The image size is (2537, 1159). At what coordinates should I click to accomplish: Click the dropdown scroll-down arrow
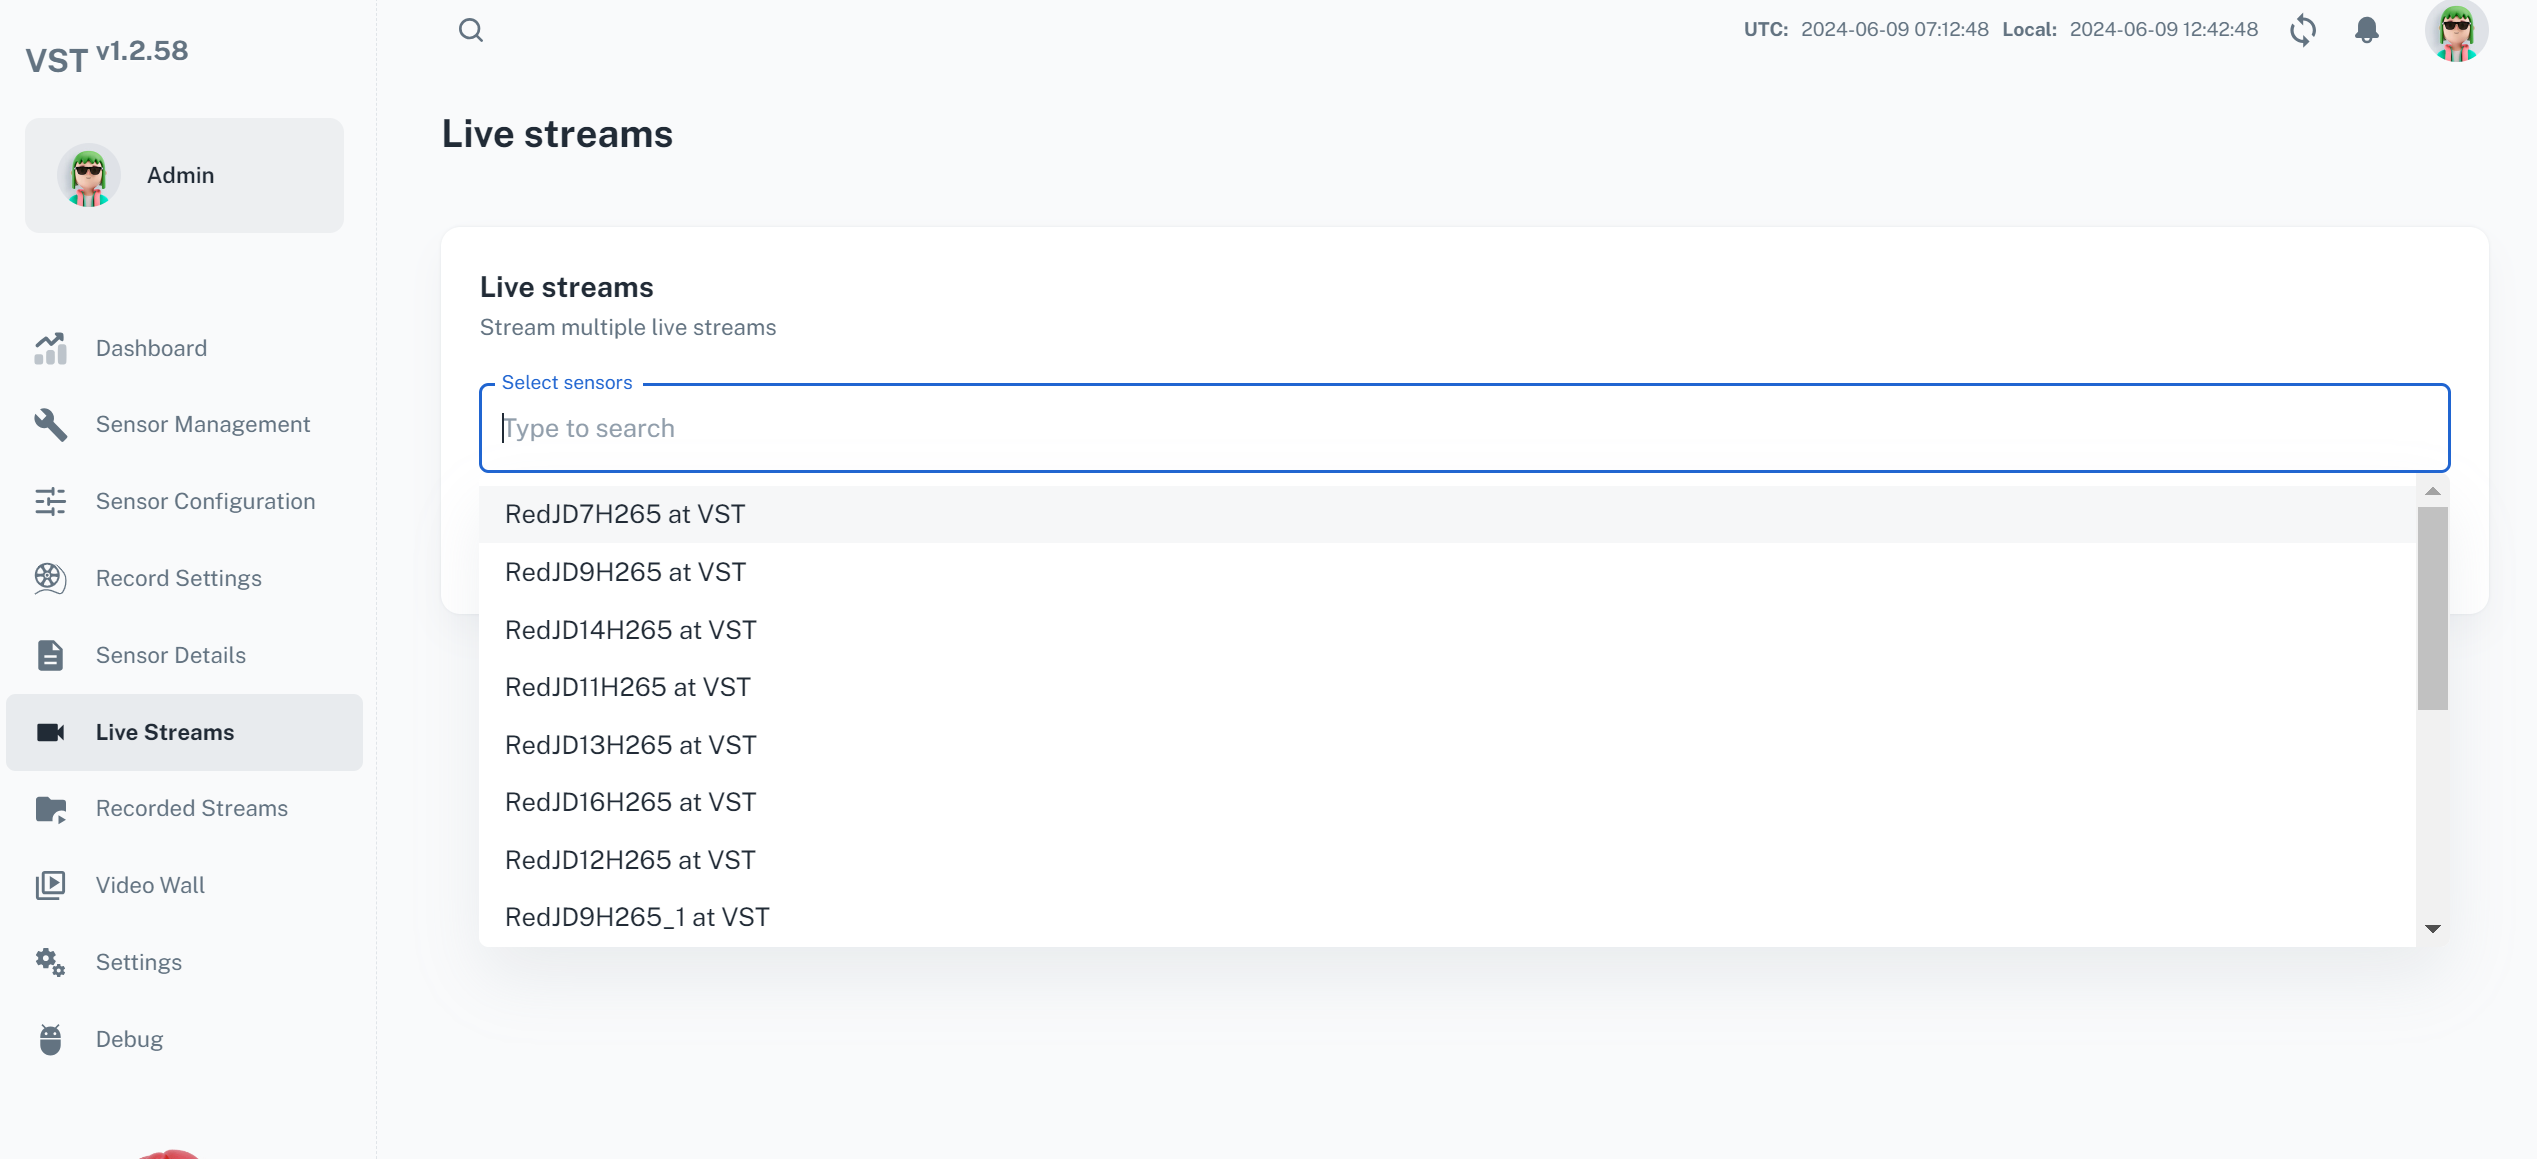(x=2433, y=929)
